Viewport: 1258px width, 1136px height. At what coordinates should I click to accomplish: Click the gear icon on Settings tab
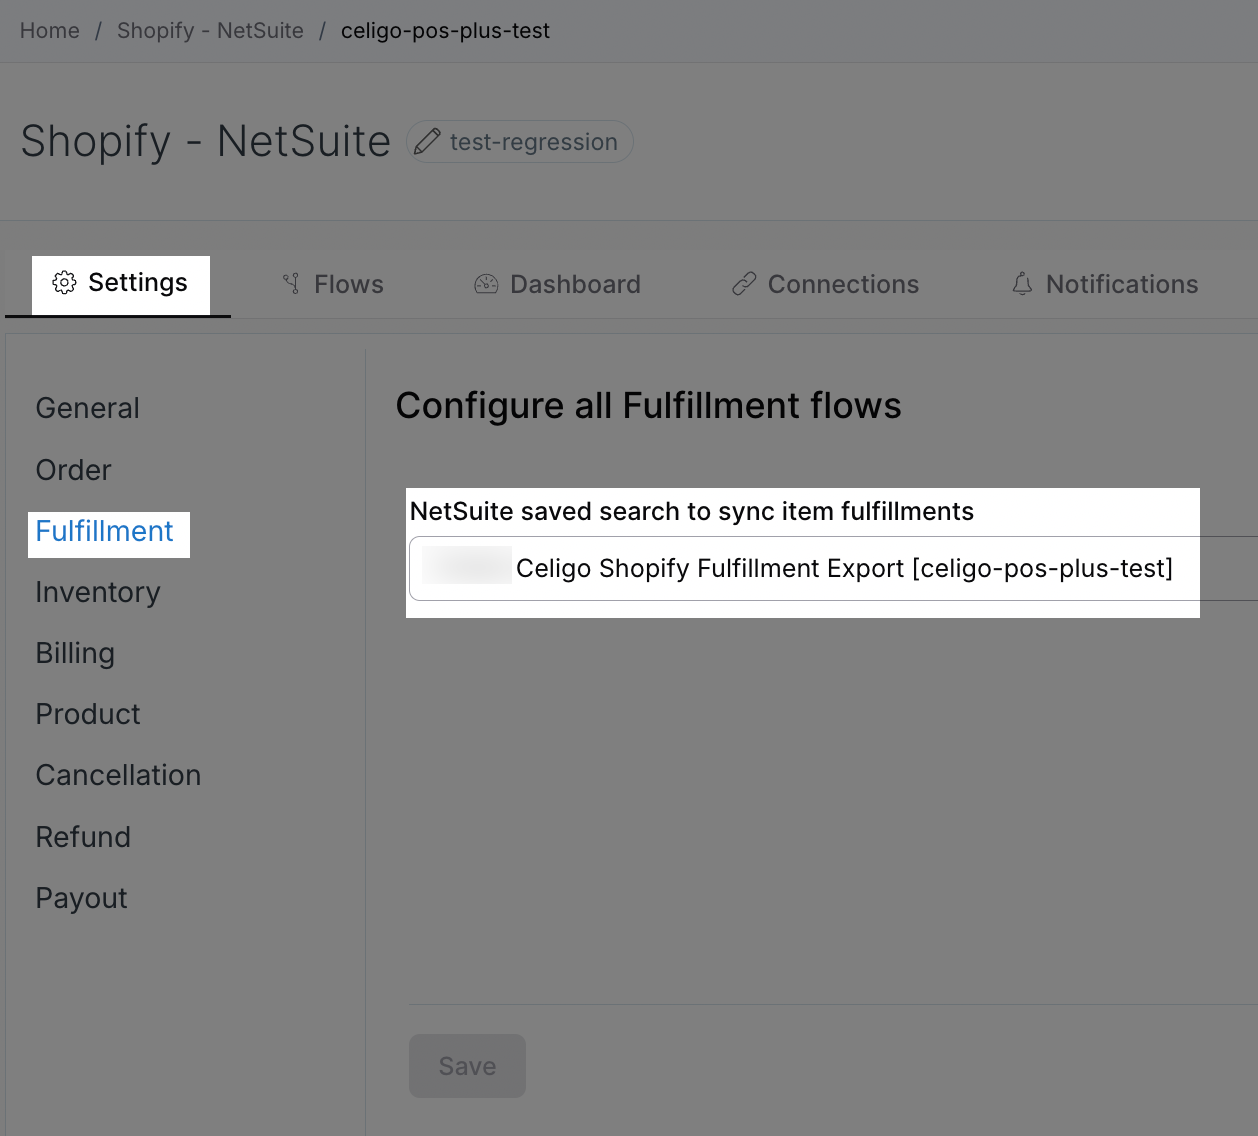tap(64, 283)
